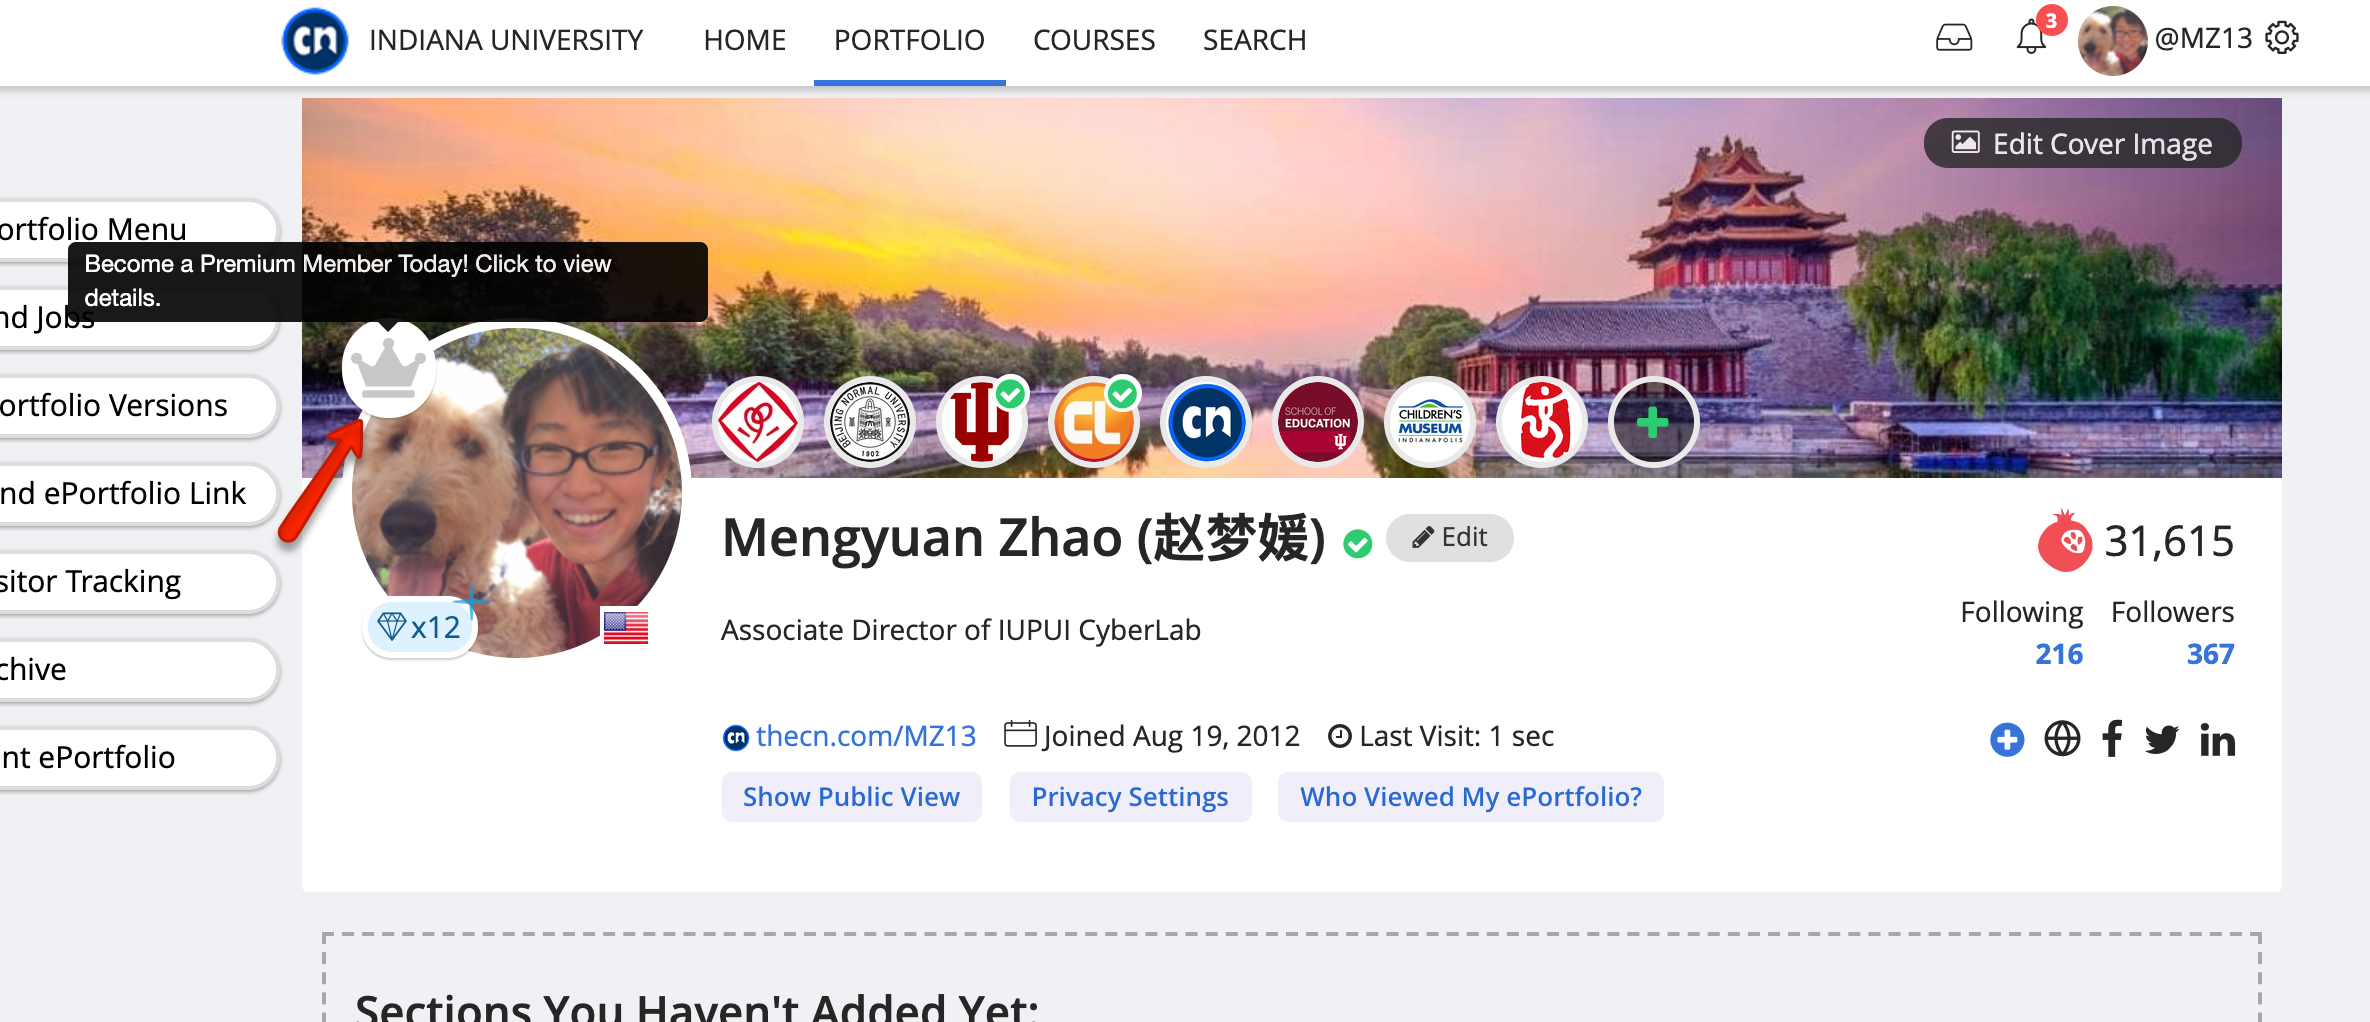
Task: View the 216 Following count
Action: [x=2059, y=654]
